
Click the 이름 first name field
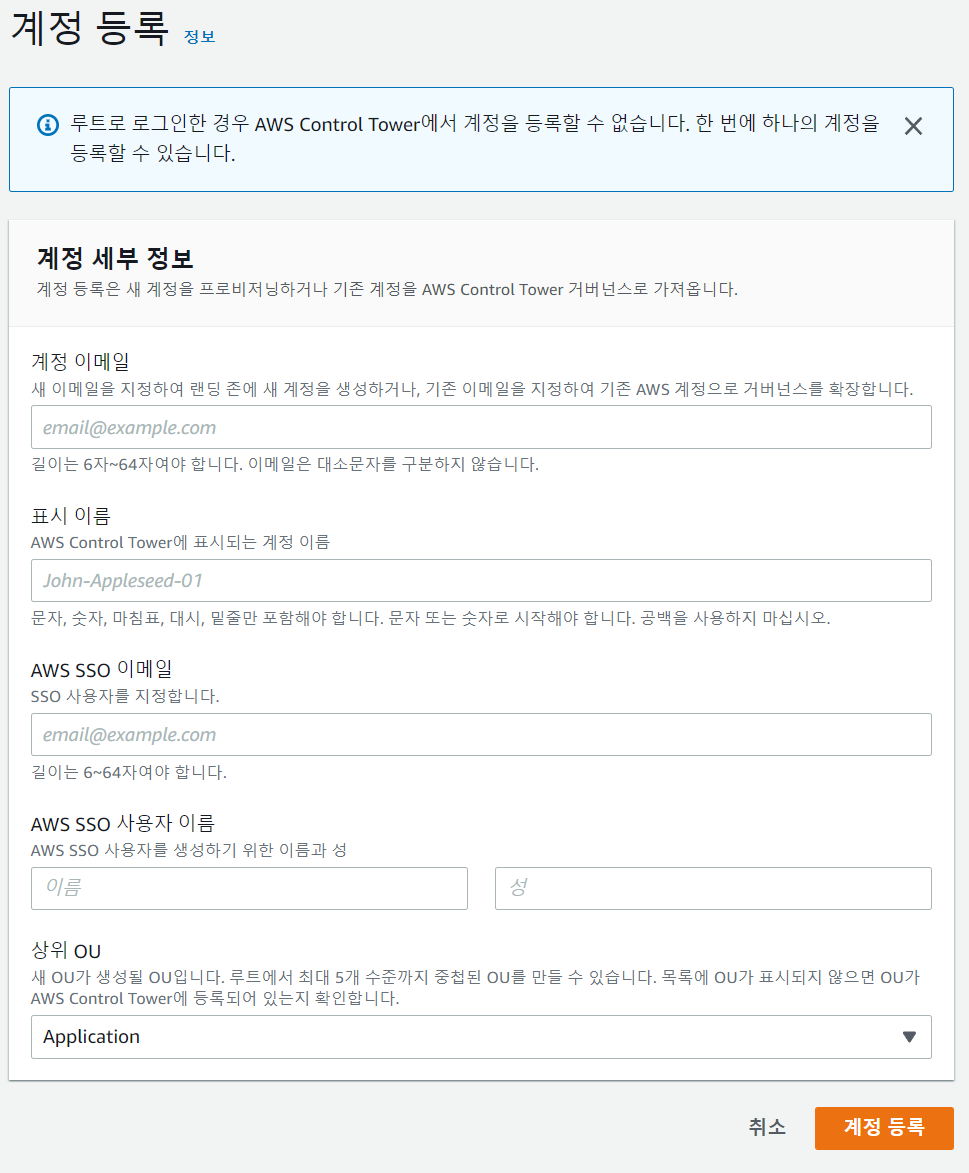tap(249, 888)
